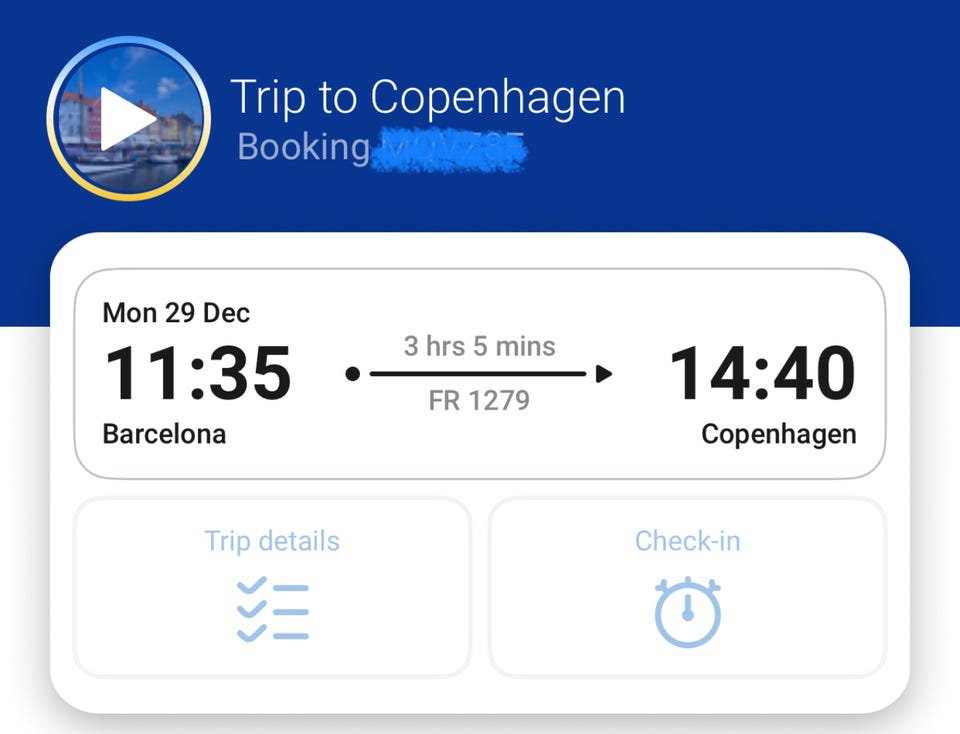The height and width of the screenshot is (734, 960).
Task: Tap the 14:40 arrival time
Action: coord(762,374)
